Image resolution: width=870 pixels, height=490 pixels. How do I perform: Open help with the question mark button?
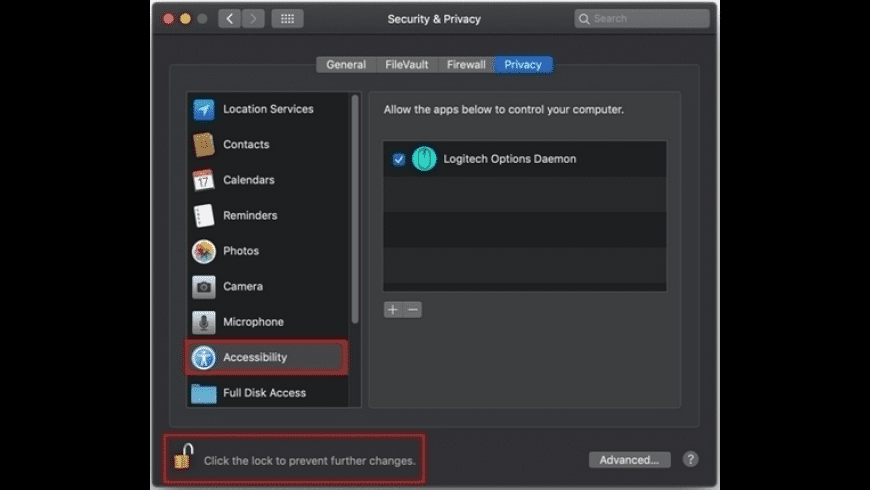pyautogui.click(x=690, y=459)
